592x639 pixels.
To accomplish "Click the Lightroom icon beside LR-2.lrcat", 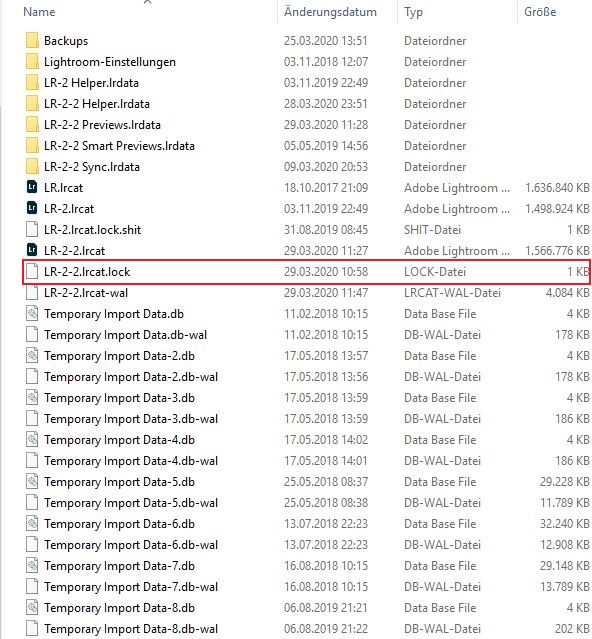I will click(x=32, y=208).
